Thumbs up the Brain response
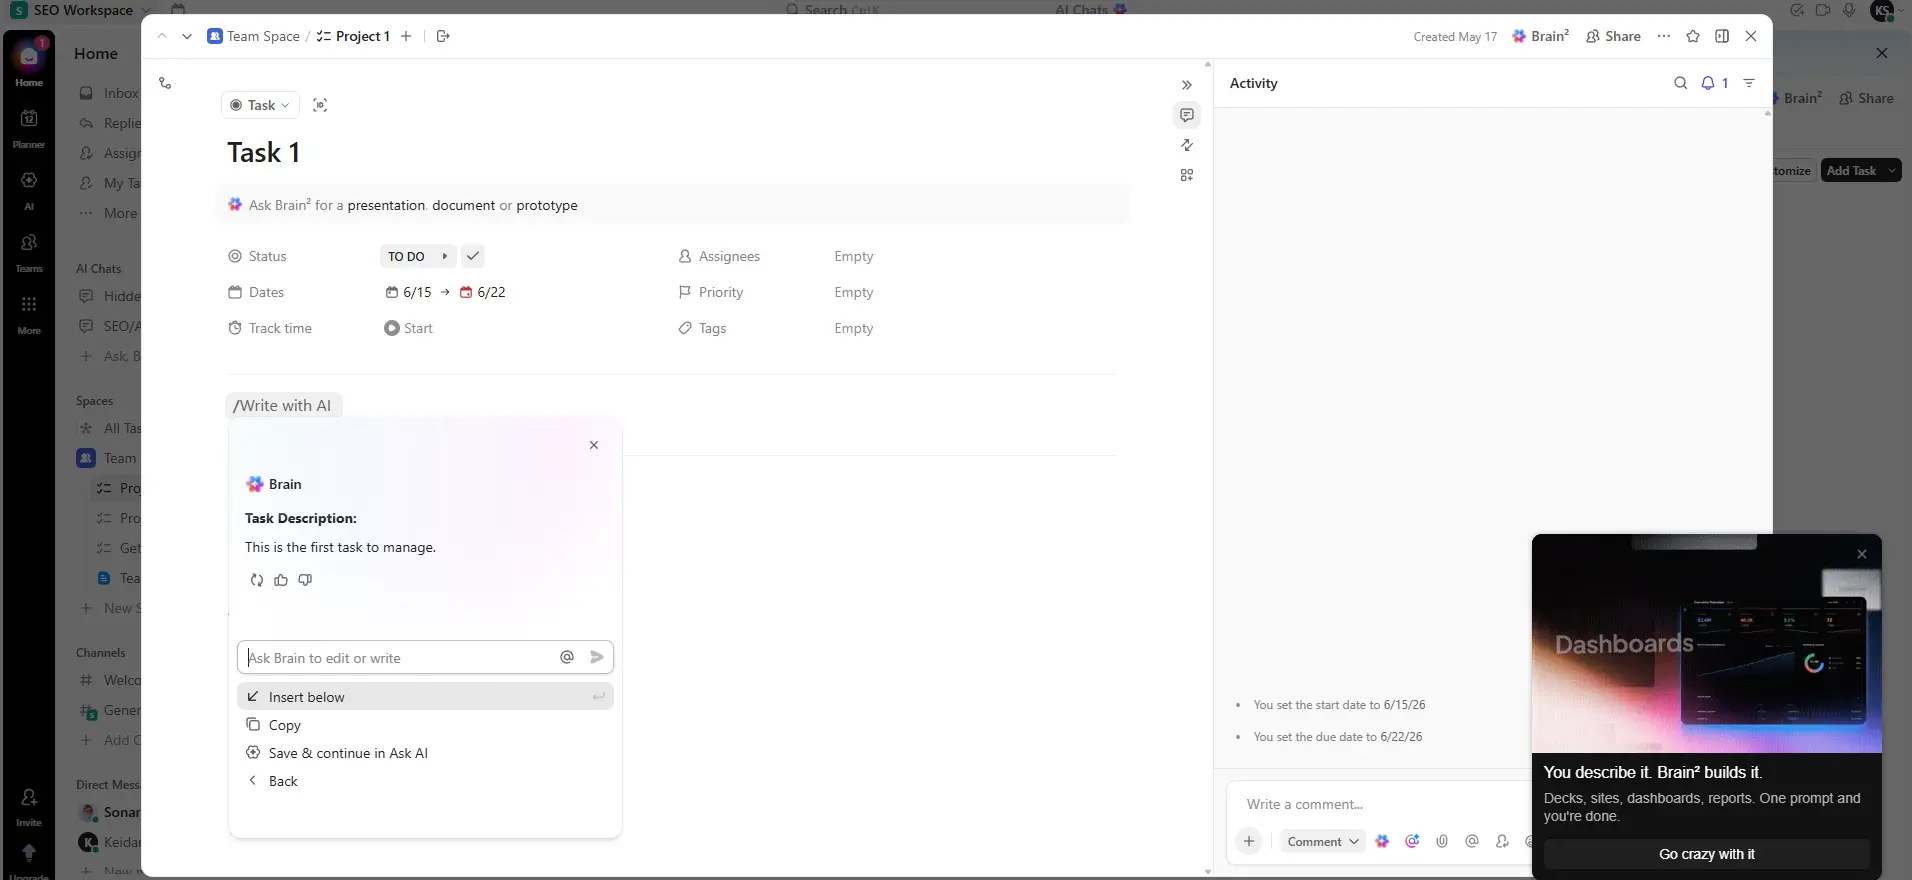 pyautogui.click(x=281, y=580)
